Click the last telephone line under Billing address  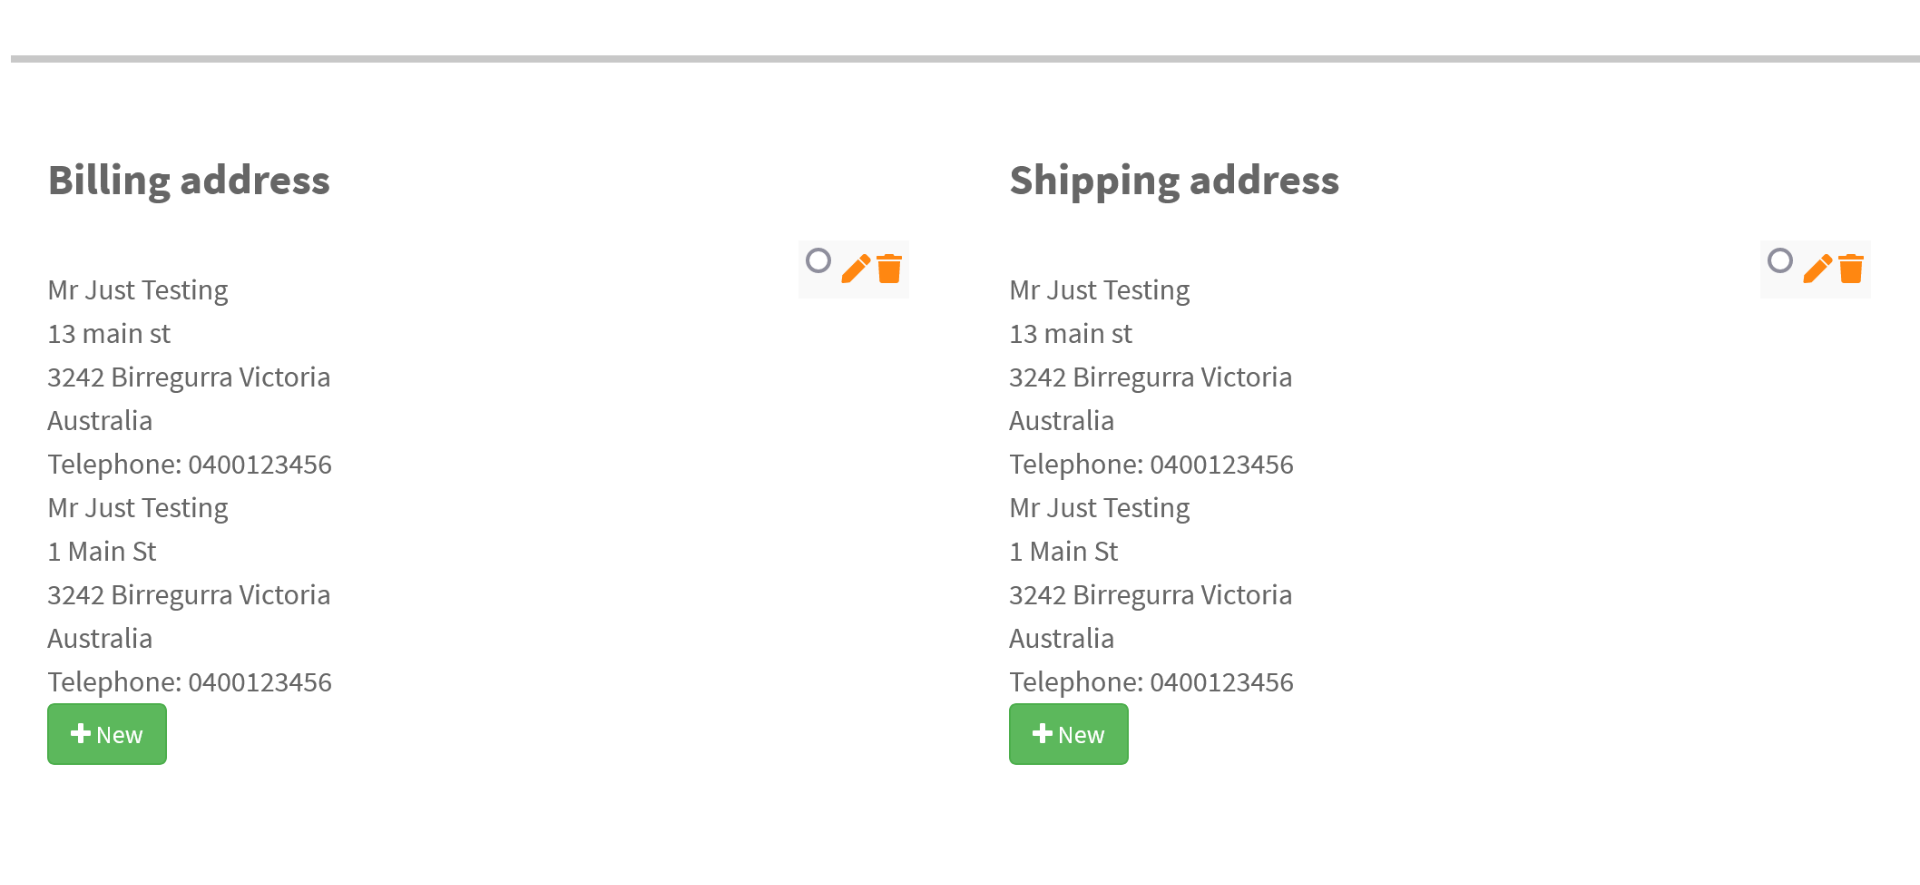[x=189, y=682]
